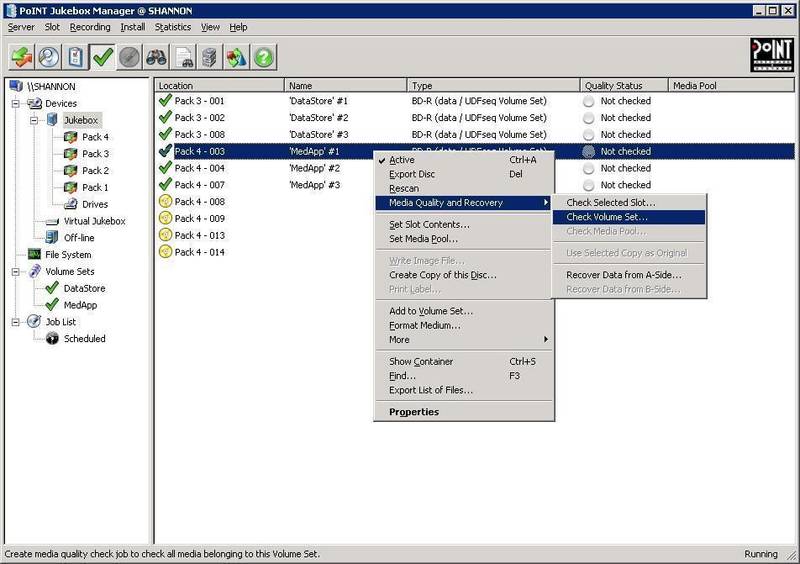Select Pack 3 in the tree

click(95, 154)
